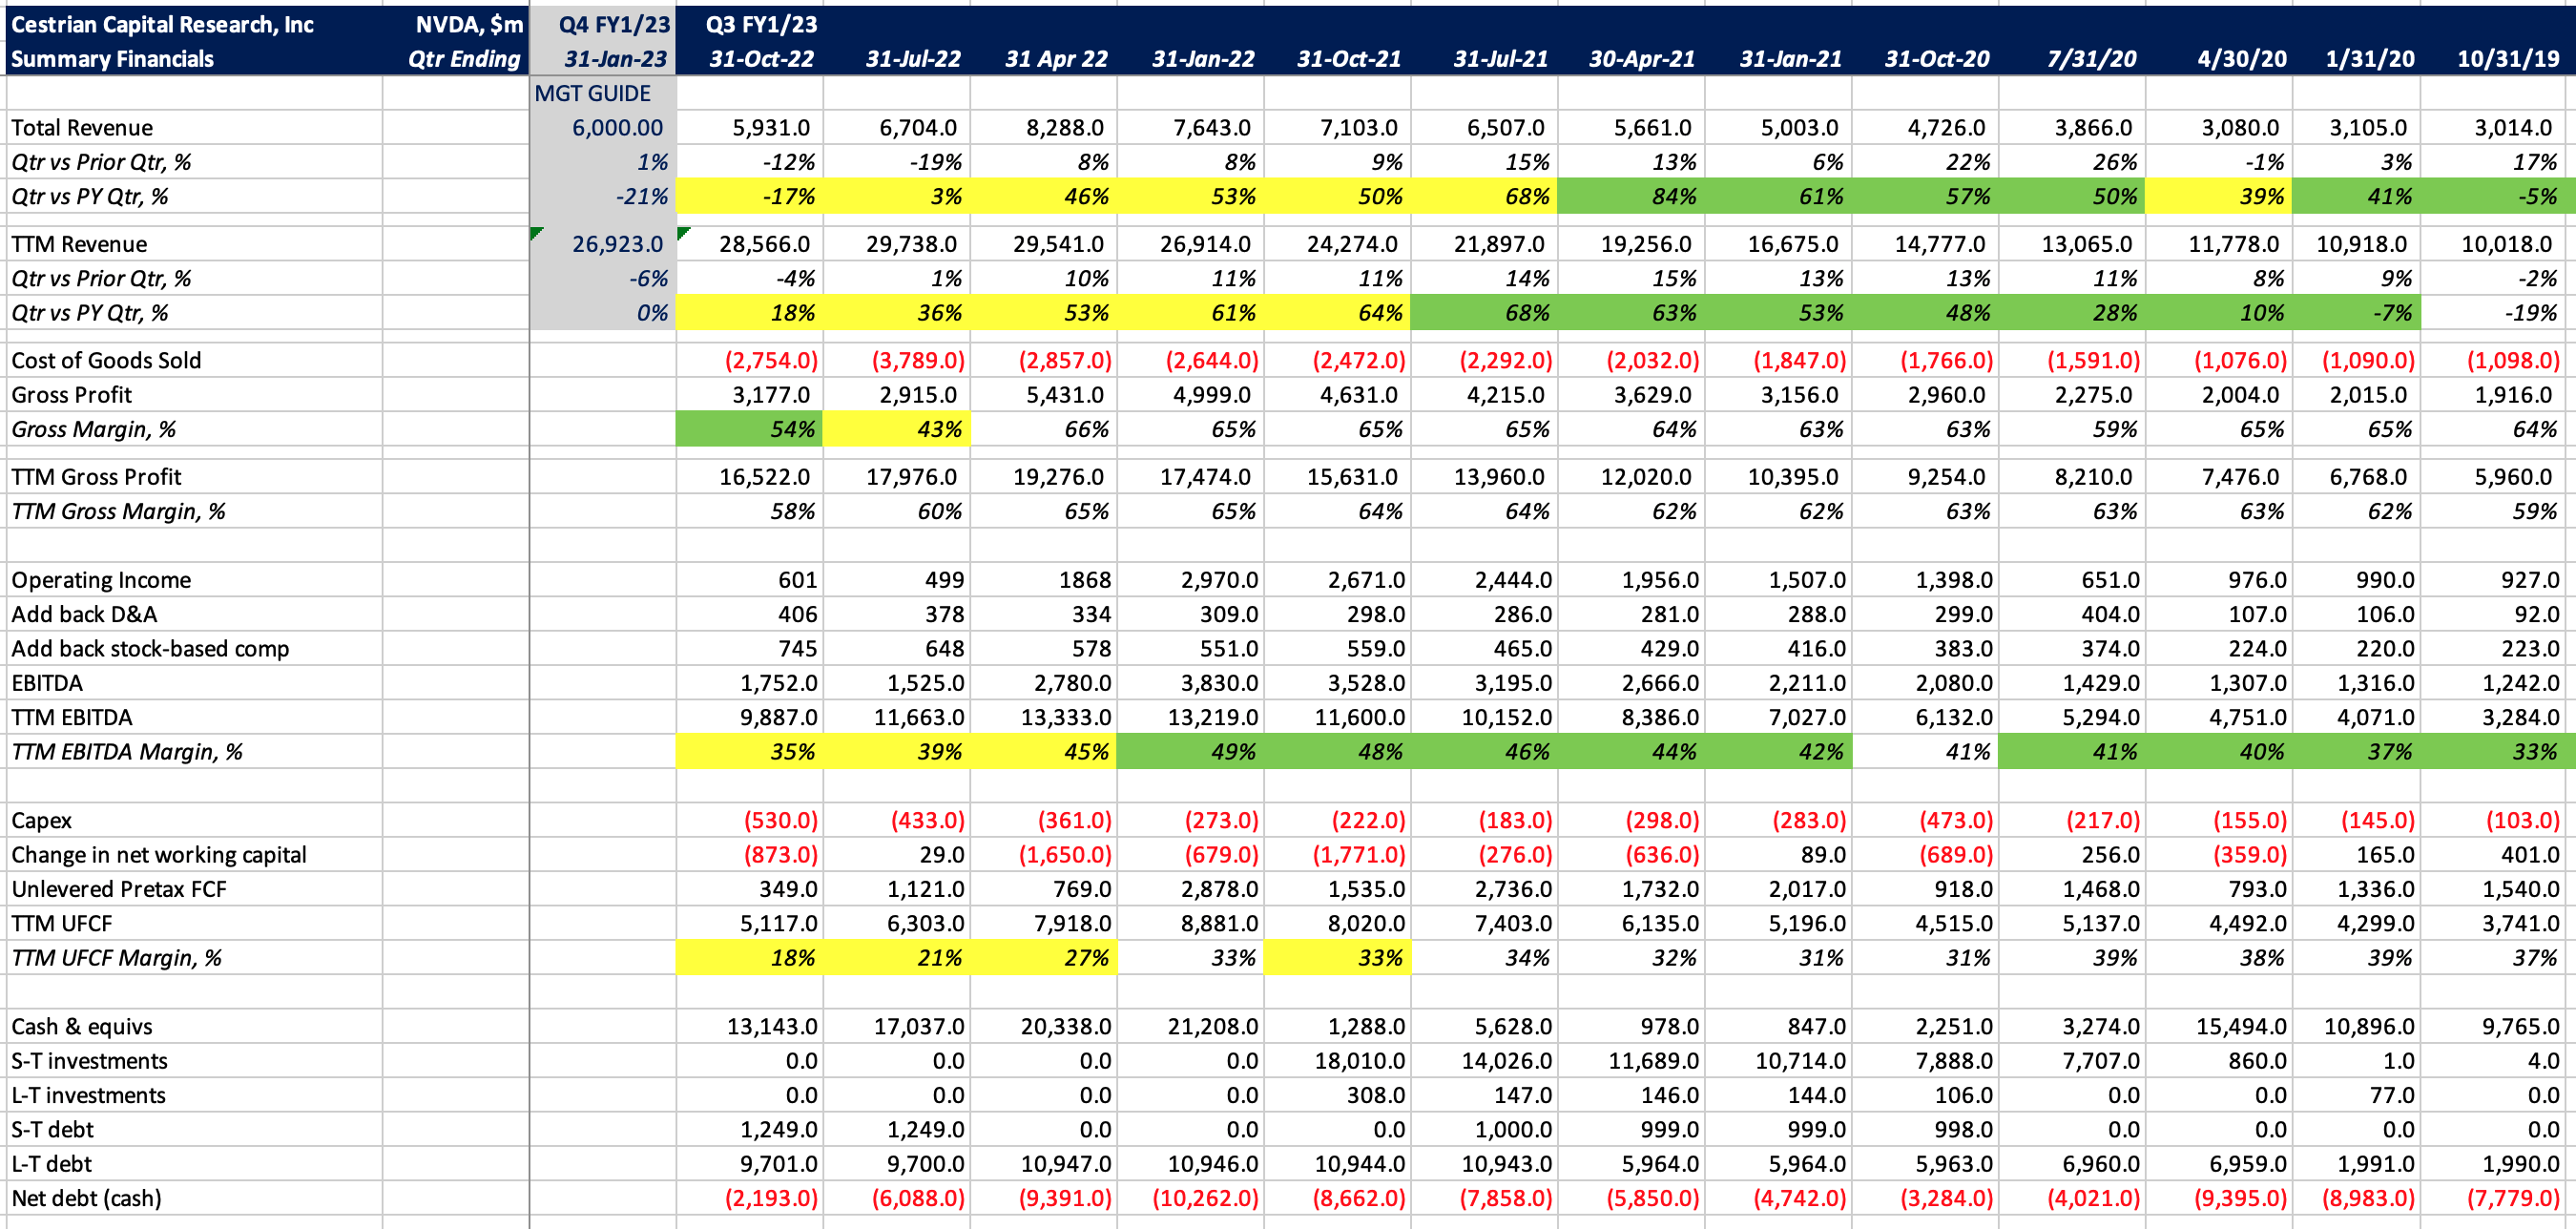Click working capital change value (873.0)

point(780,855)
